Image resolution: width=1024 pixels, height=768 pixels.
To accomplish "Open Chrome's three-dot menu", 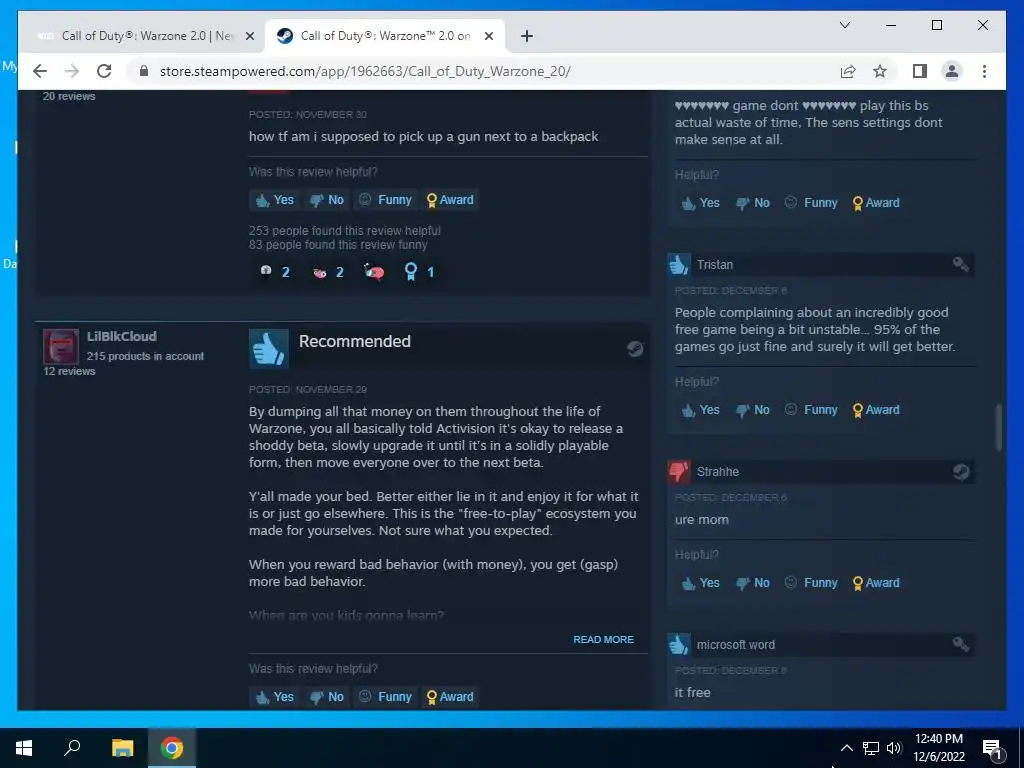I will [x=984, y=71].
